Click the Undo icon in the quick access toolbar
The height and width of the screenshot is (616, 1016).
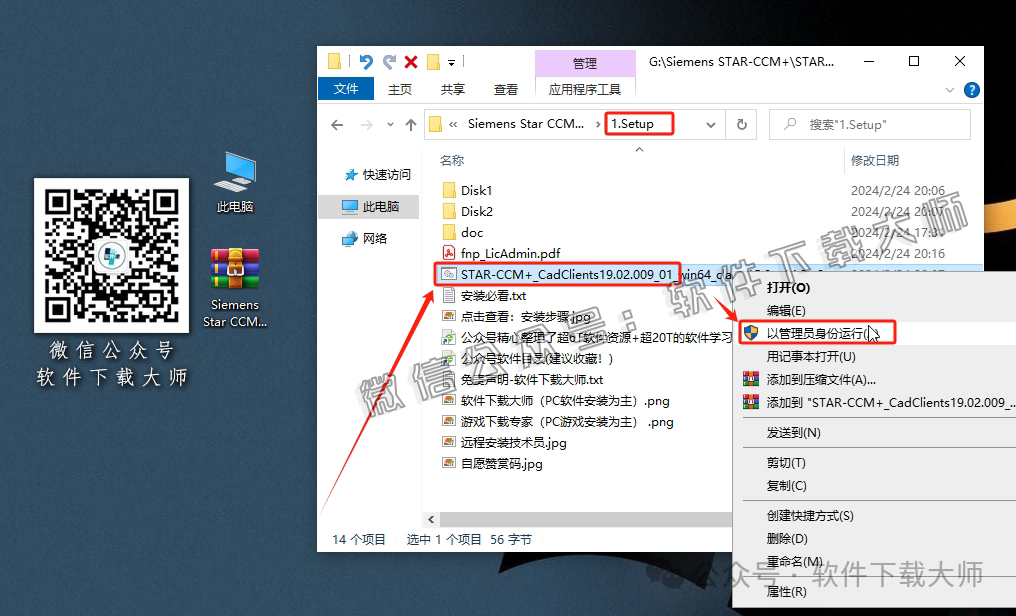[367, 62]
